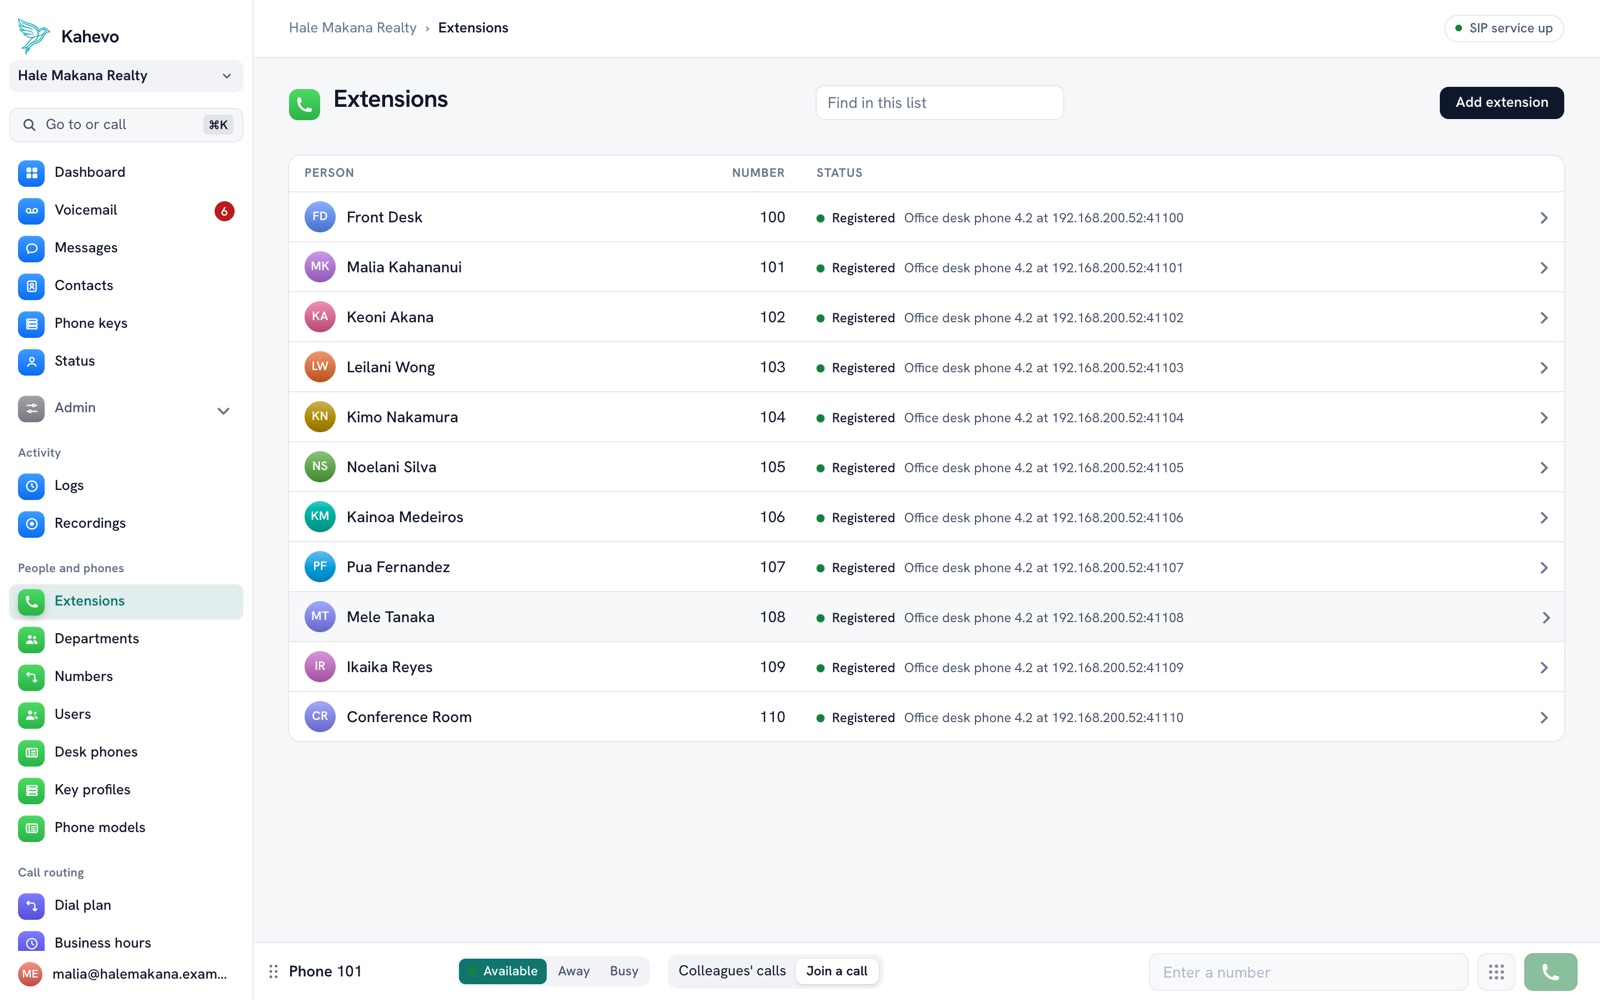Click the green call button
The width and height of the screenshot is (1600, 1000).
[x=1550, y=972]
